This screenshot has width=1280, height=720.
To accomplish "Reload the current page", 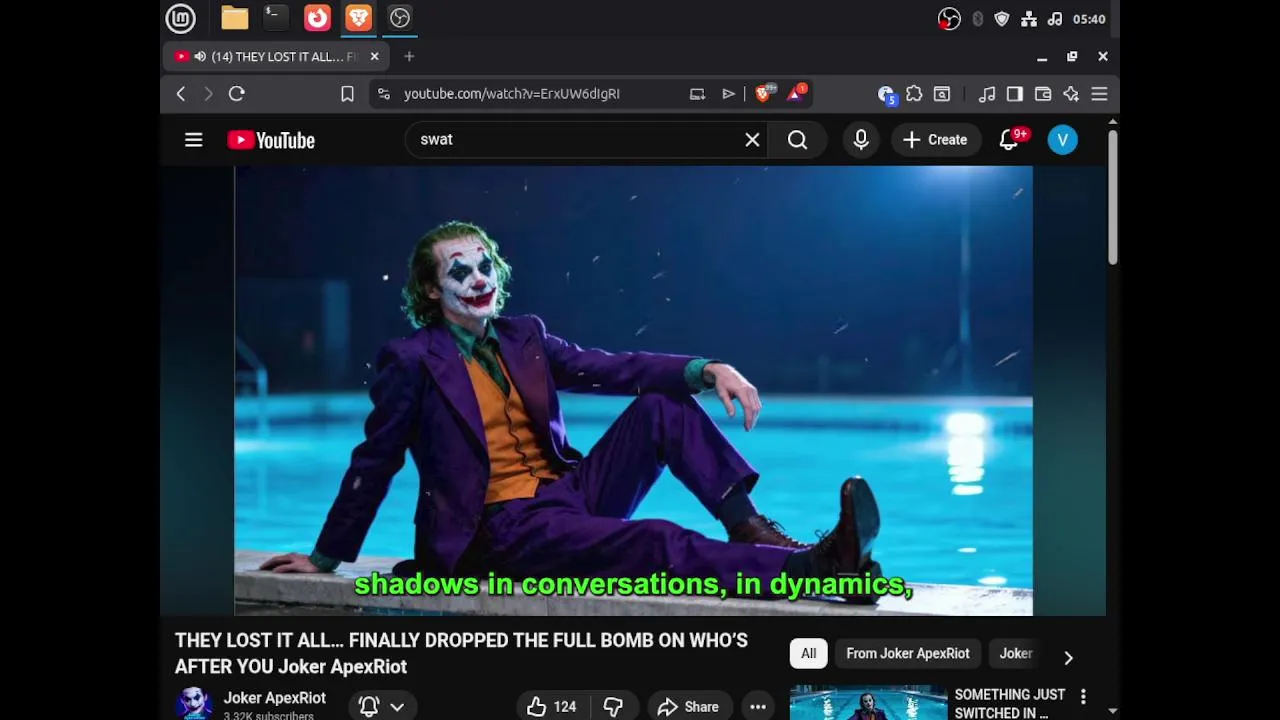I will click(x=237, y=94).
